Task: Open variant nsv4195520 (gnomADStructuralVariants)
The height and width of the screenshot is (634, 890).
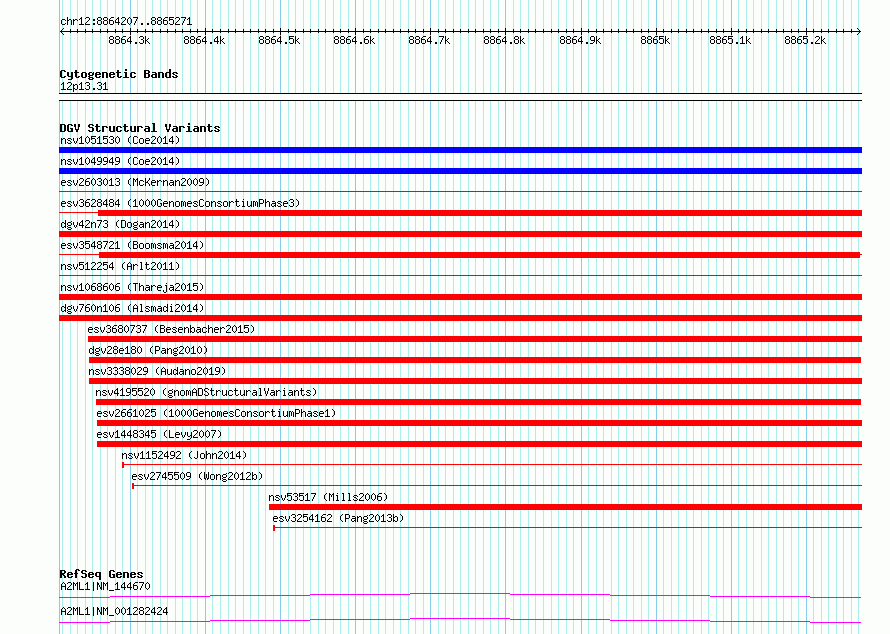Action: coord(206,392)
